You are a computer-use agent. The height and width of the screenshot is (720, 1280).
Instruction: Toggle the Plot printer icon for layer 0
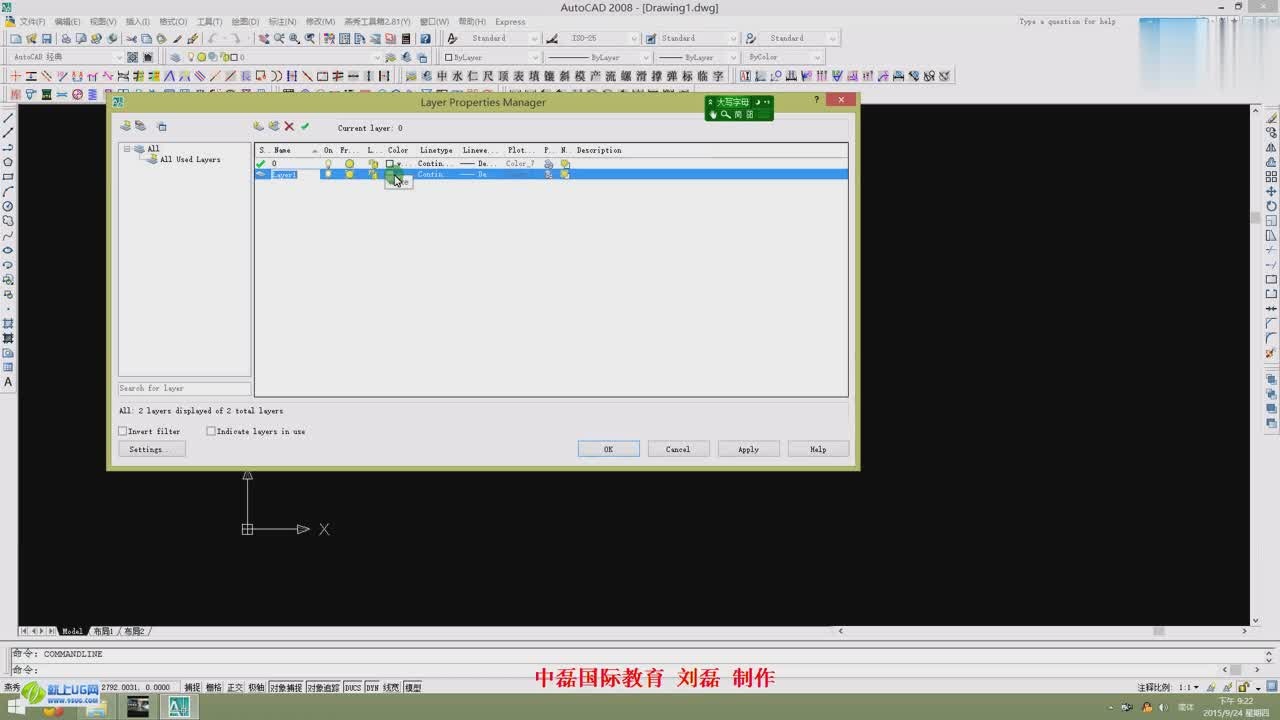[548, 163]
